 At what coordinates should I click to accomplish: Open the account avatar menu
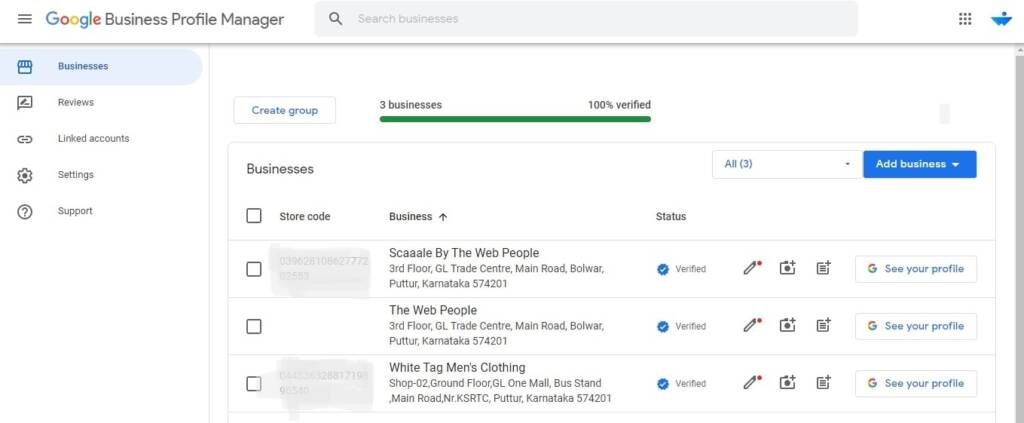click(x=1001, y=19)
